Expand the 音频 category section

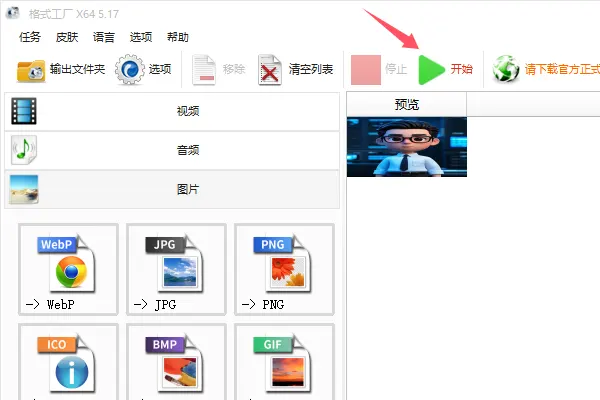pyautogui.click(x=172, y=150)
